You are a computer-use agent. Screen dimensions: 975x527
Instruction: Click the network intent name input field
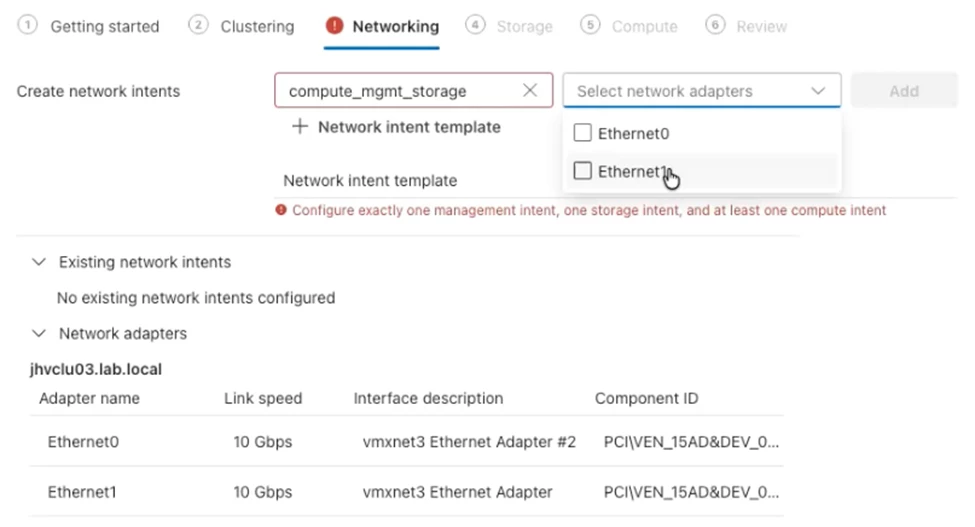[400, 91]
